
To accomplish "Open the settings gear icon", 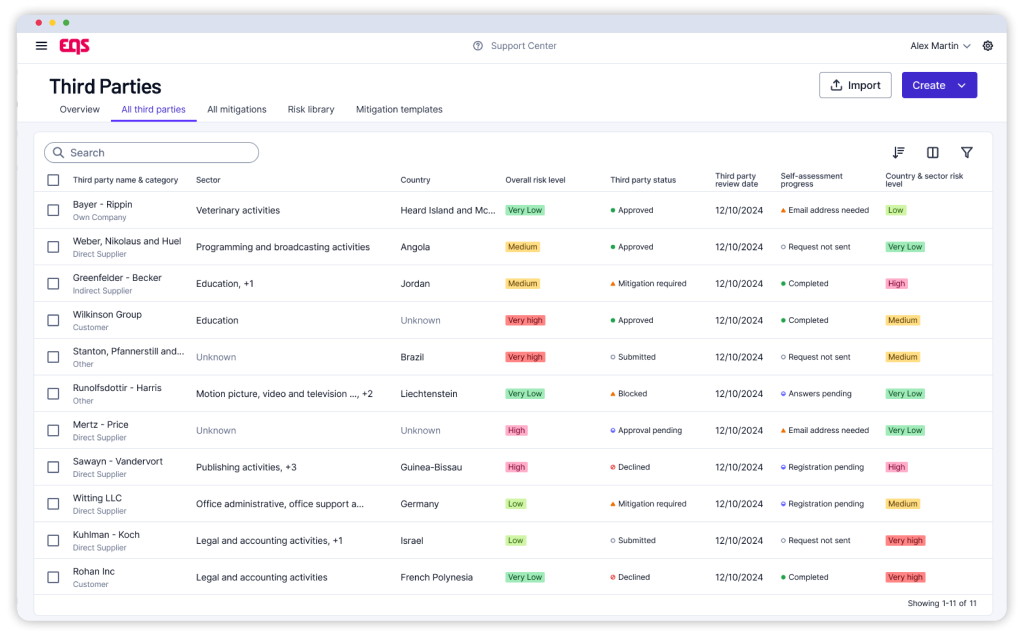I will (988, 46).
